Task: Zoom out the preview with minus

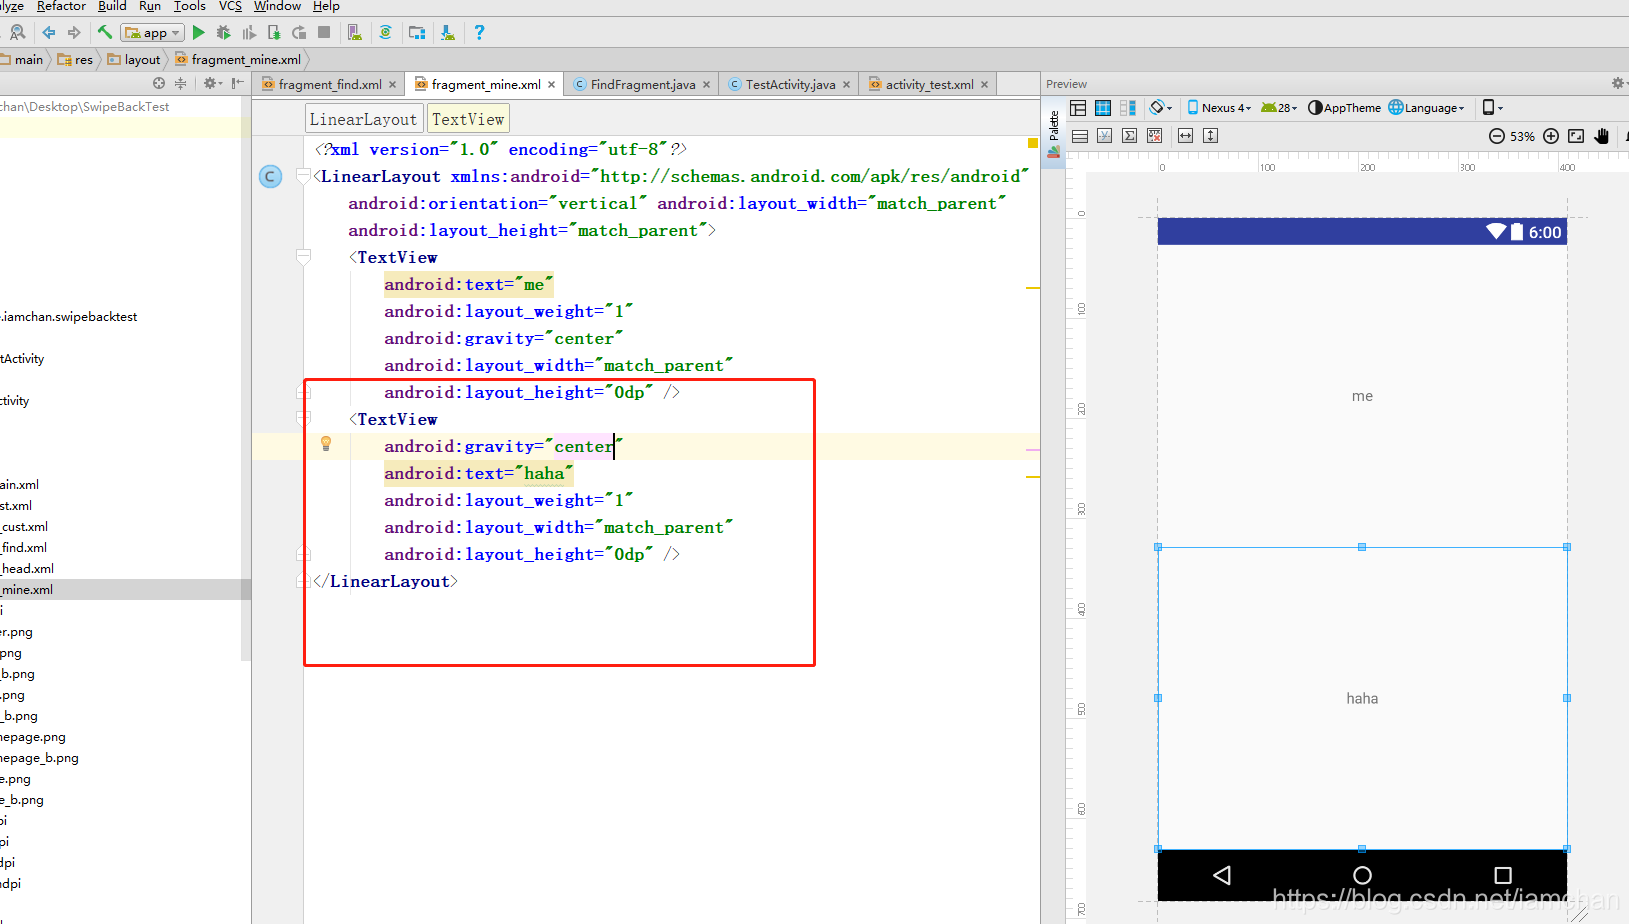Action: coord(1497,136)
